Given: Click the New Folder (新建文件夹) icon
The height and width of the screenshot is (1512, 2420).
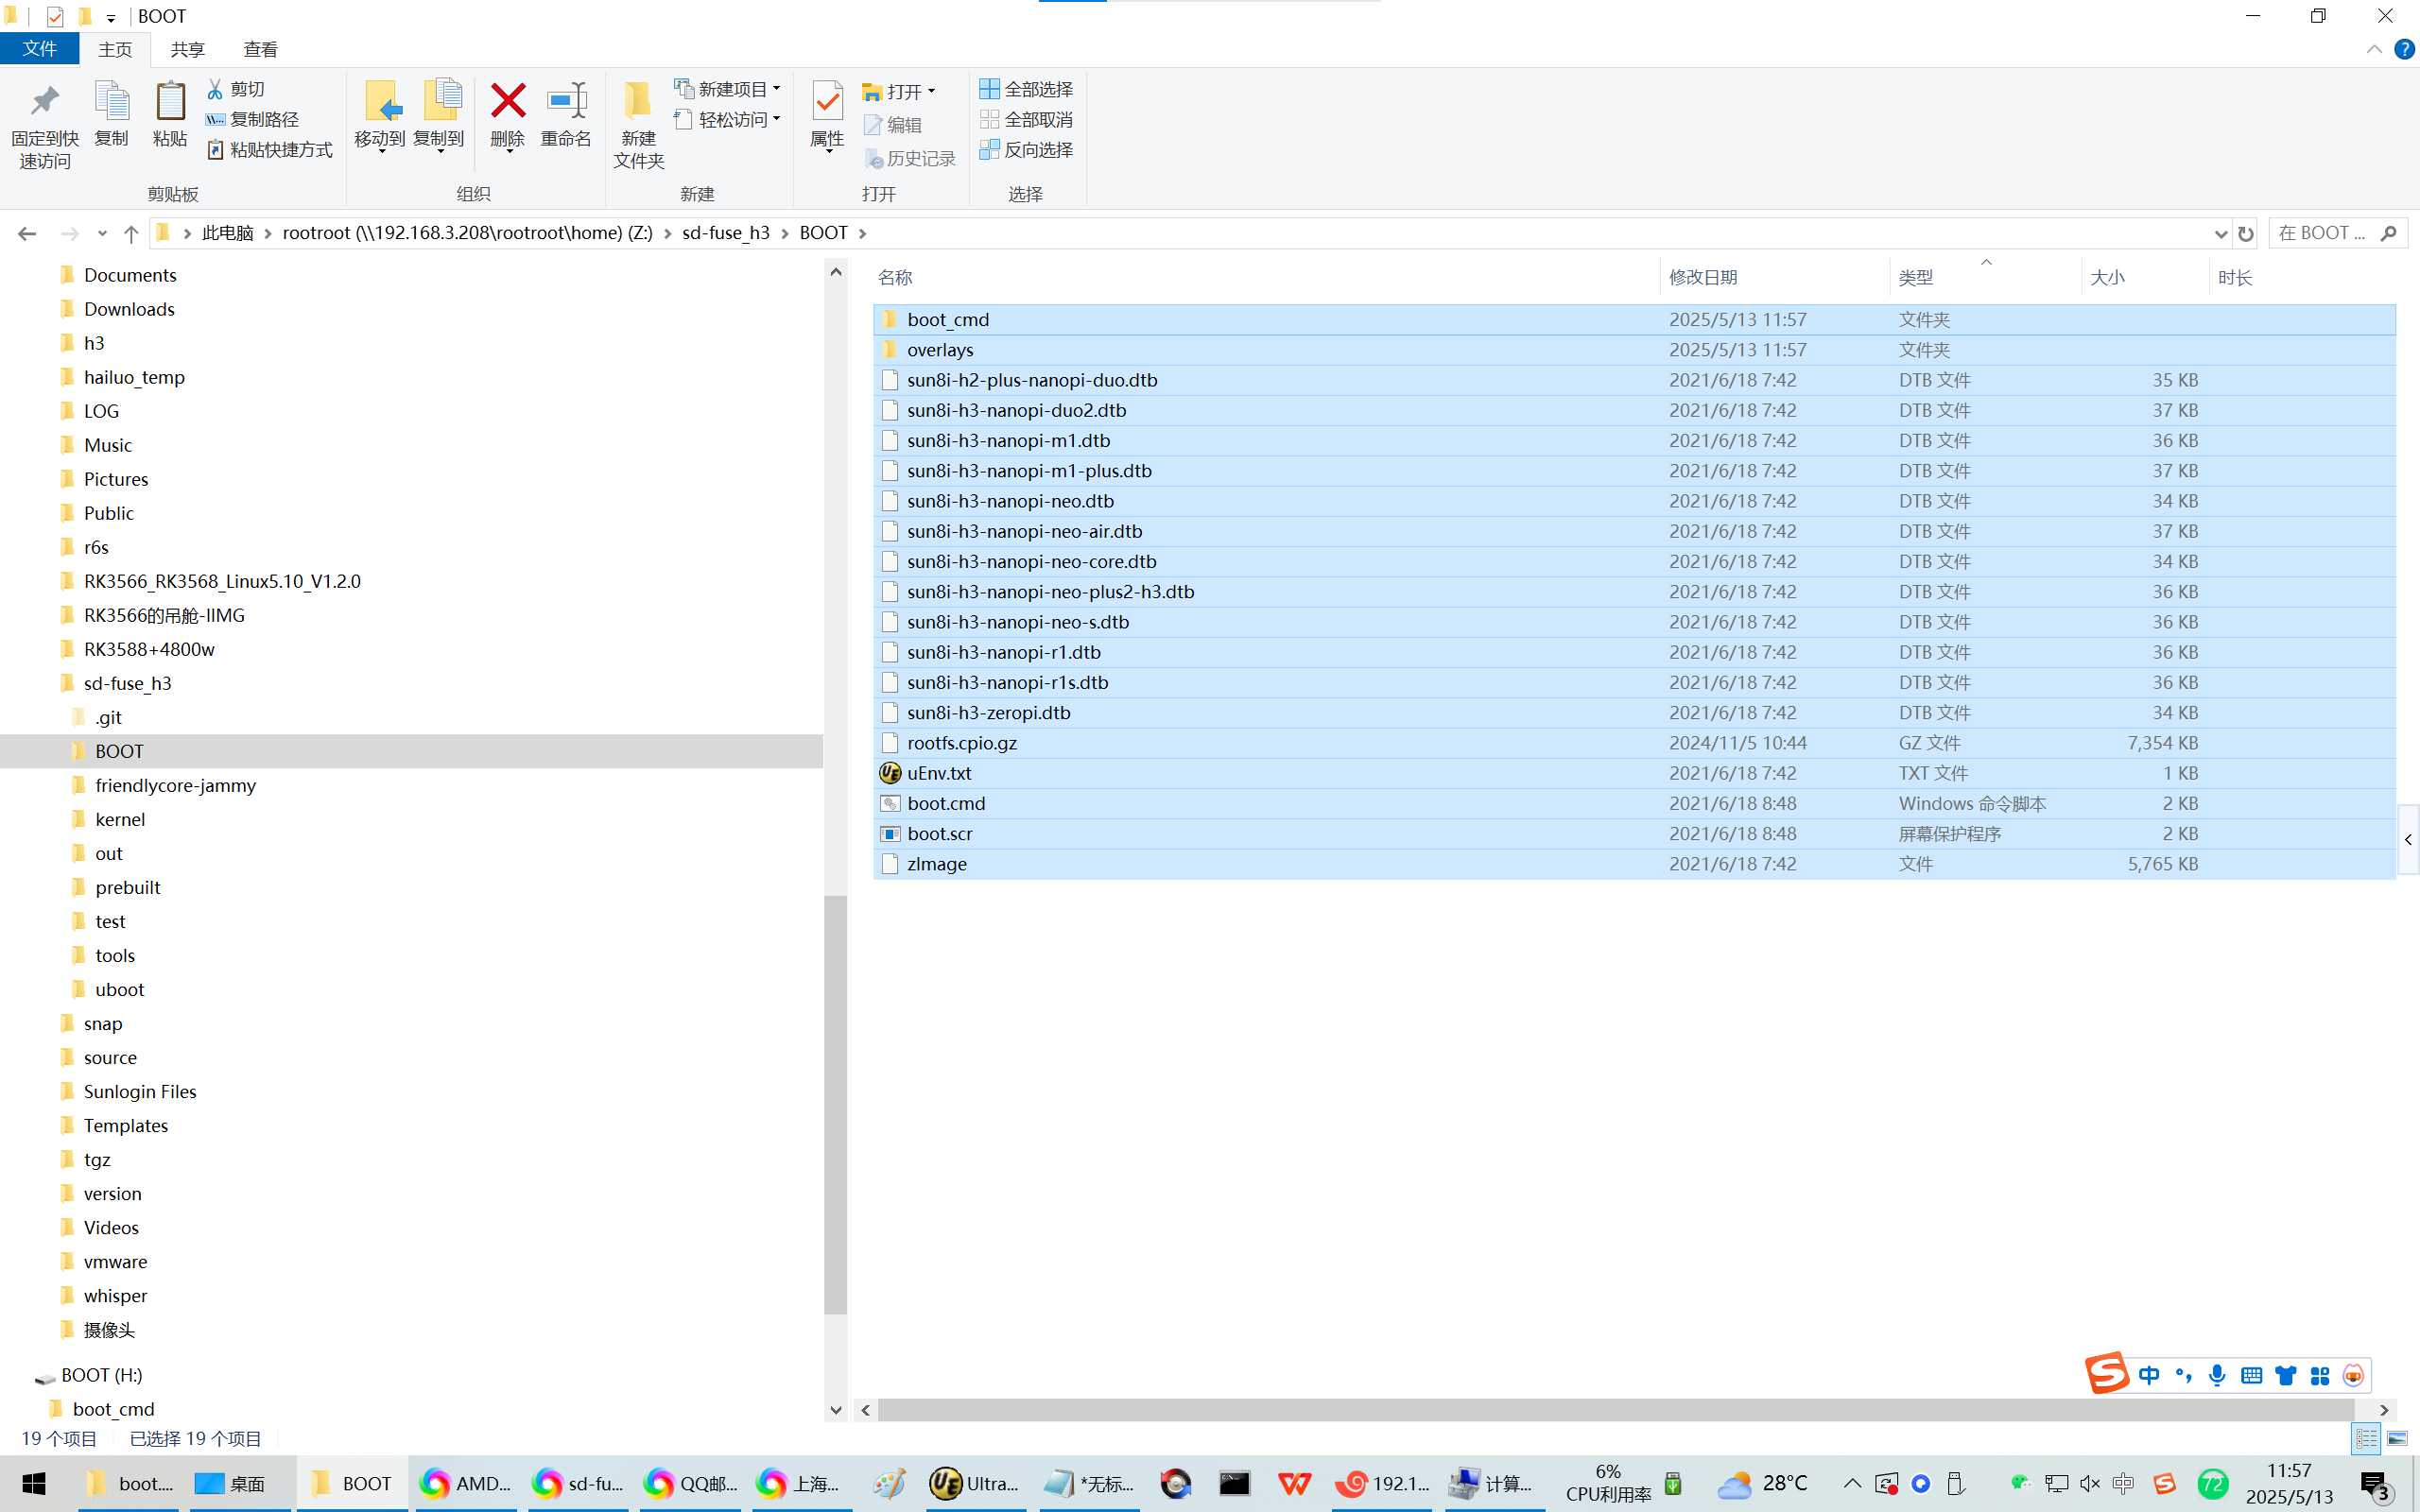Looking at the screenshot, I should point(638,102).
